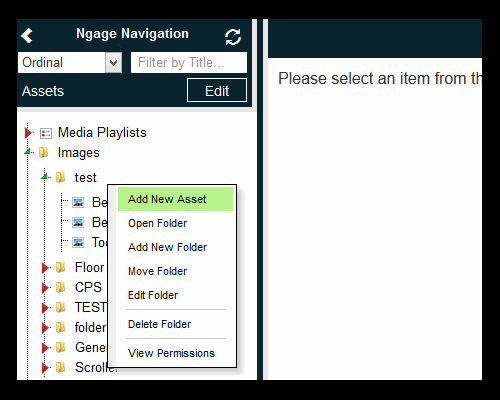Click the Floor folder icon
Image resolution: width=500 pixels, height=400 pixels.
click(61, 267)
